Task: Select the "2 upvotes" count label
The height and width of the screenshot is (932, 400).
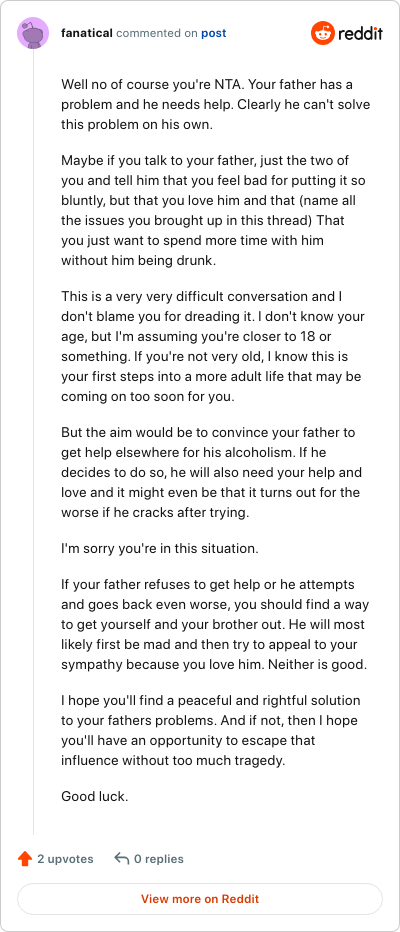Action: (65, 859)
